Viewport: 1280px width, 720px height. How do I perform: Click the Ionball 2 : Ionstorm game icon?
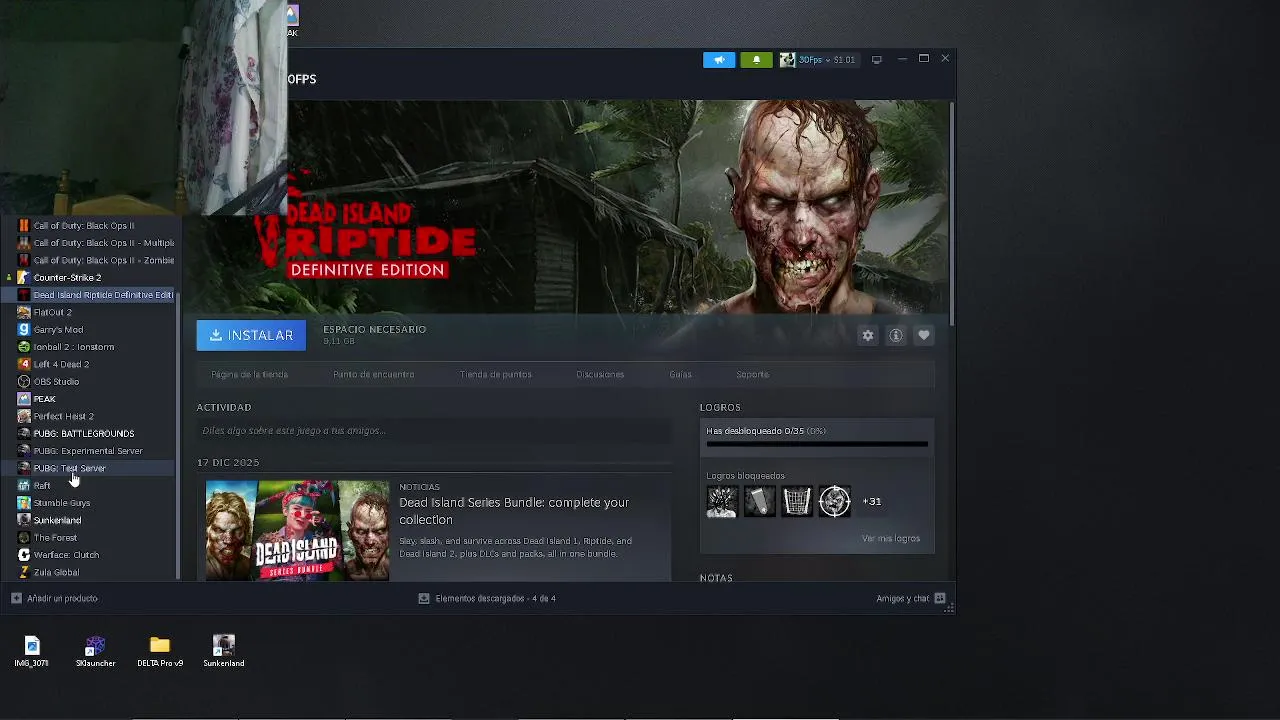coord(24,347)
